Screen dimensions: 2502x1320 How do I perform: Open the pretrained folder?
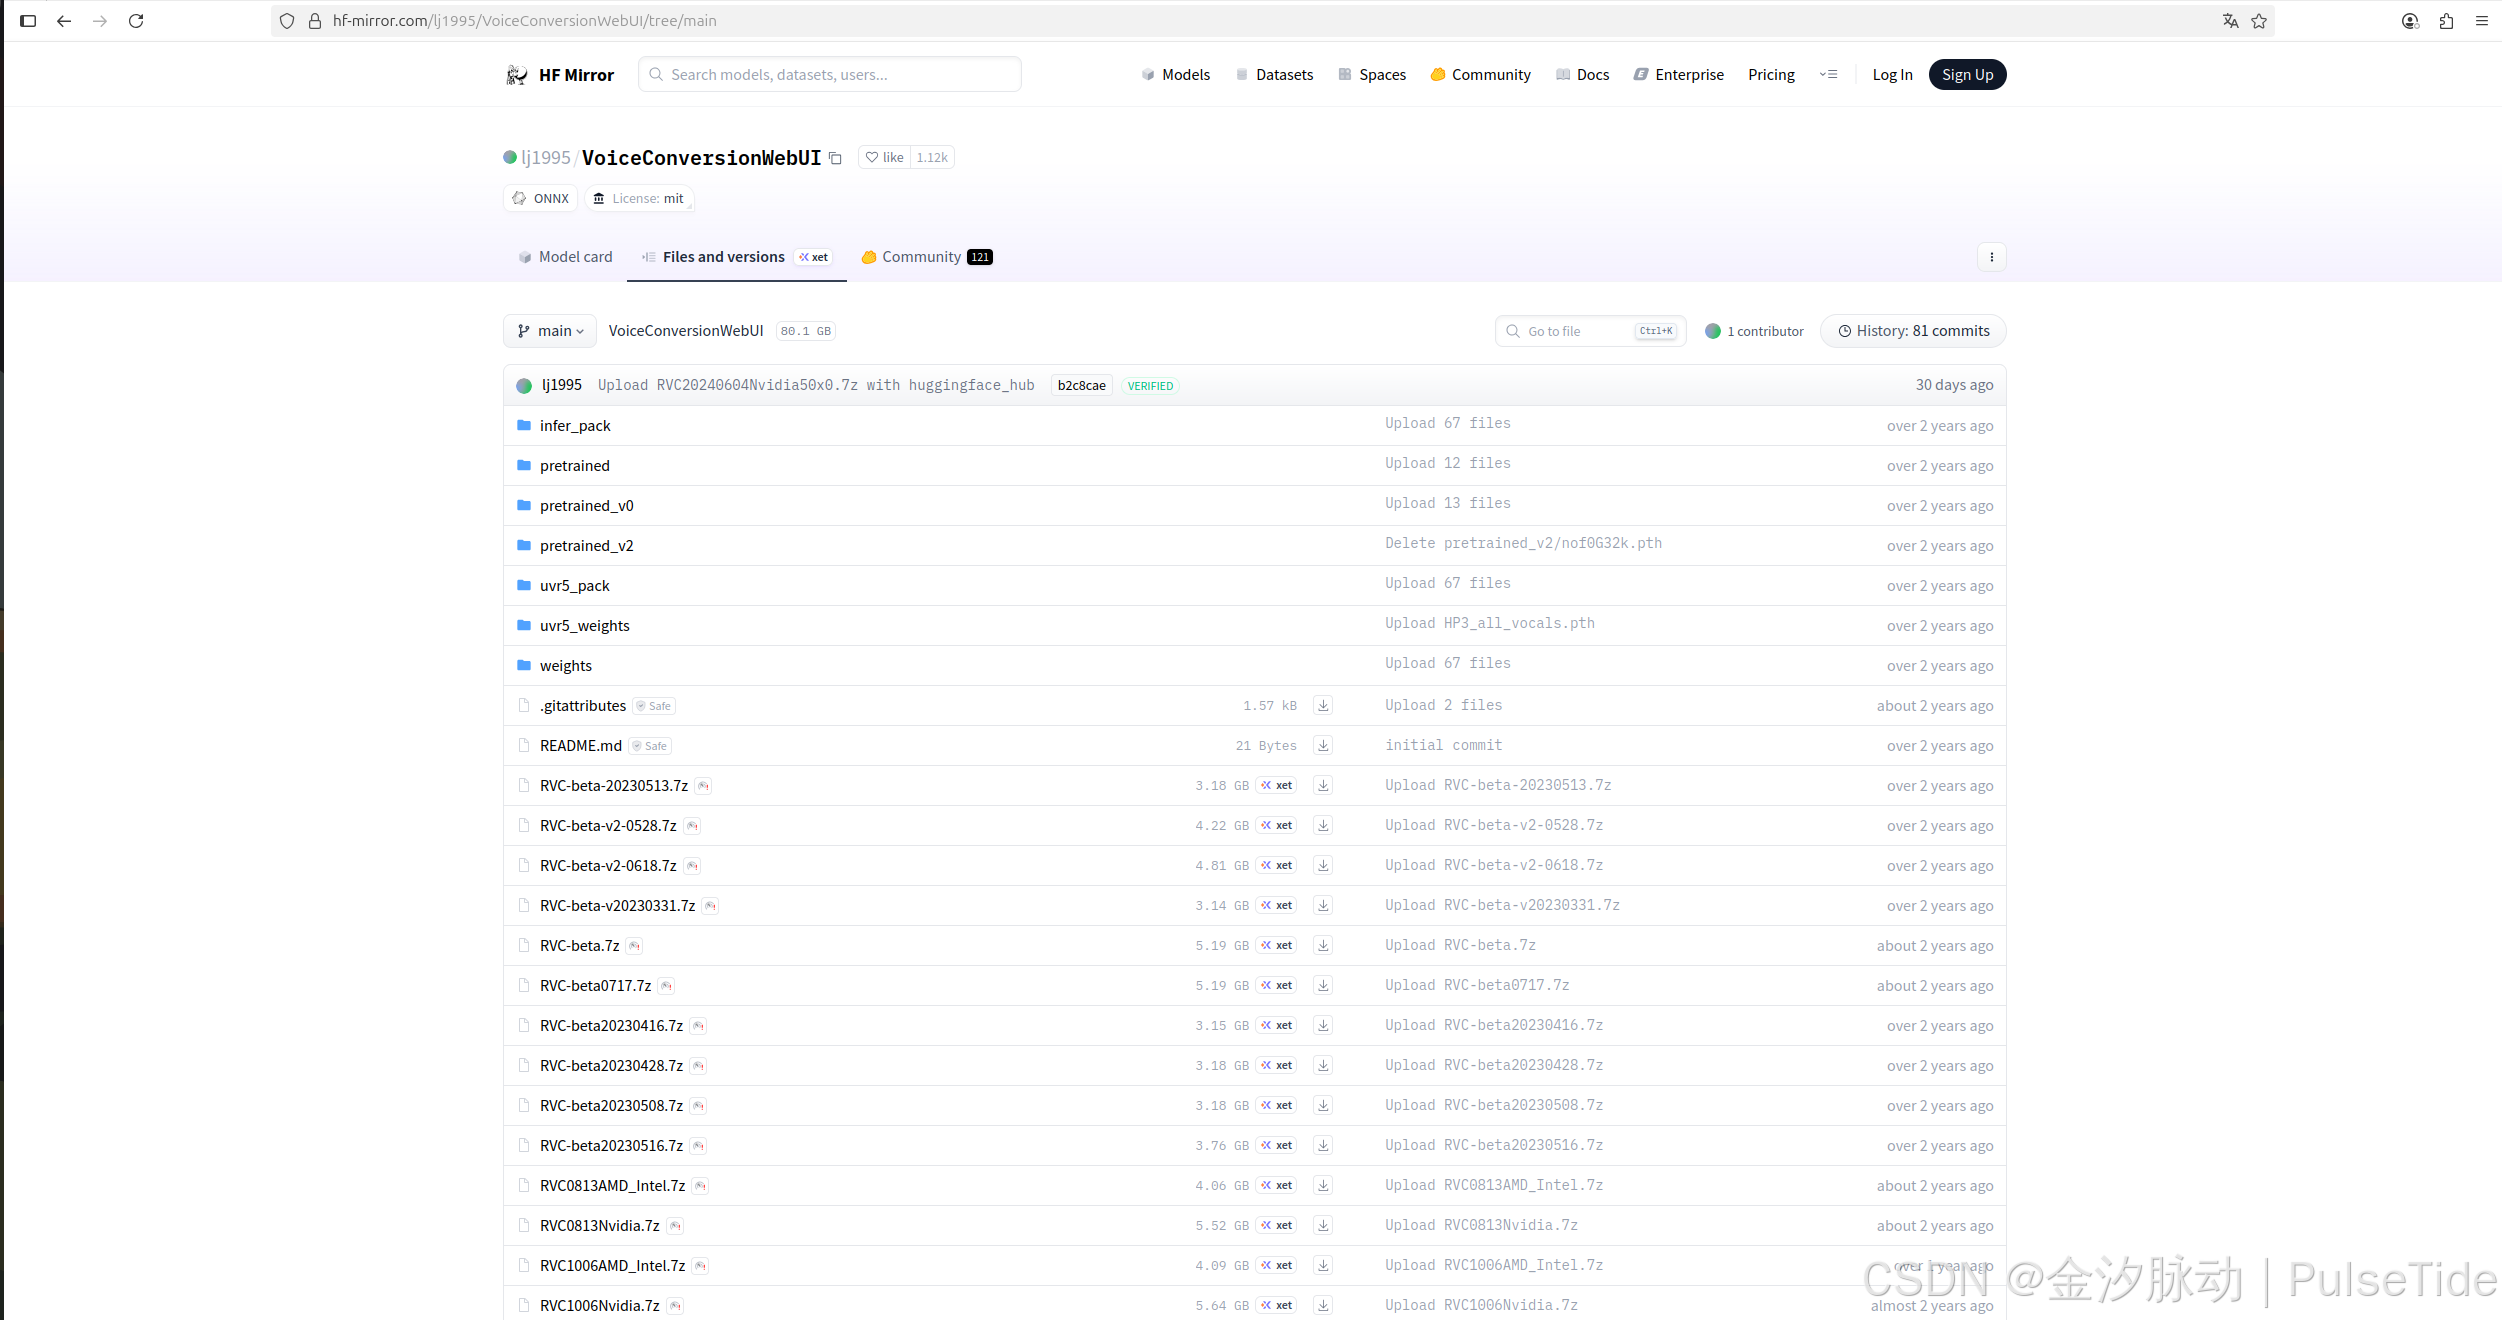click(x=575, y=466)
